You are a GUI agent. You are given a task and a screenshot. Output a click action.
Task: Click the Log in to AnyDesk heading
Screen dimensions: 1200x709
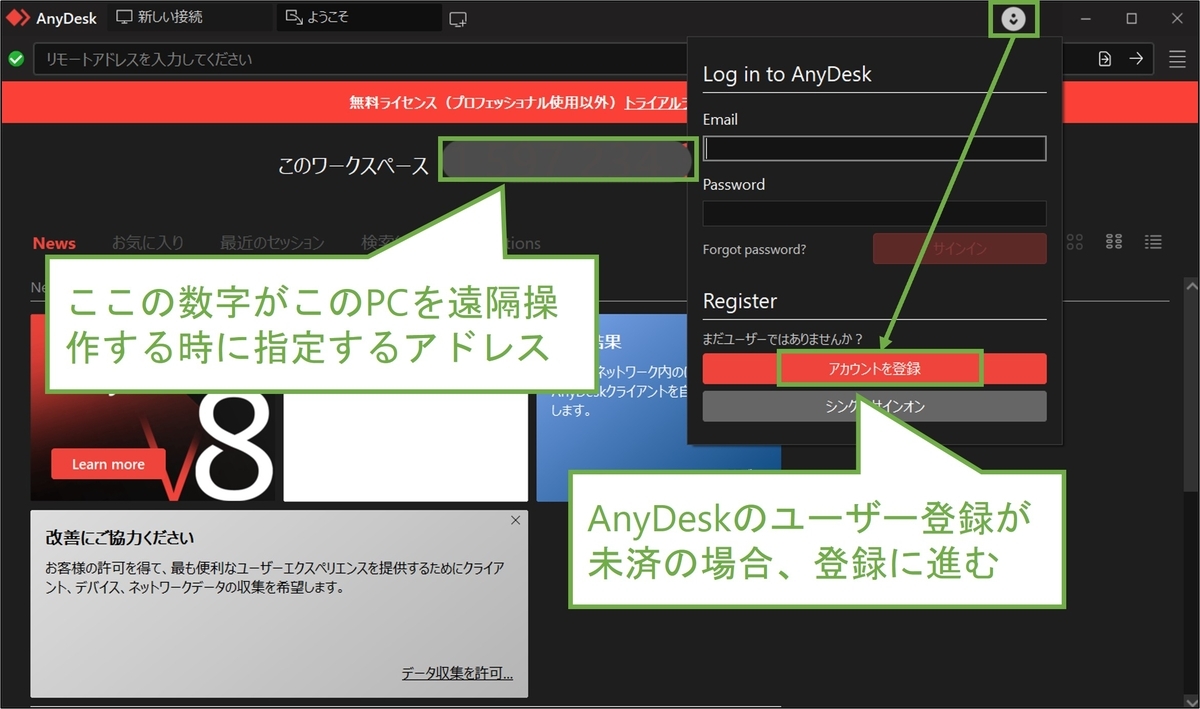tap(787, 74)
